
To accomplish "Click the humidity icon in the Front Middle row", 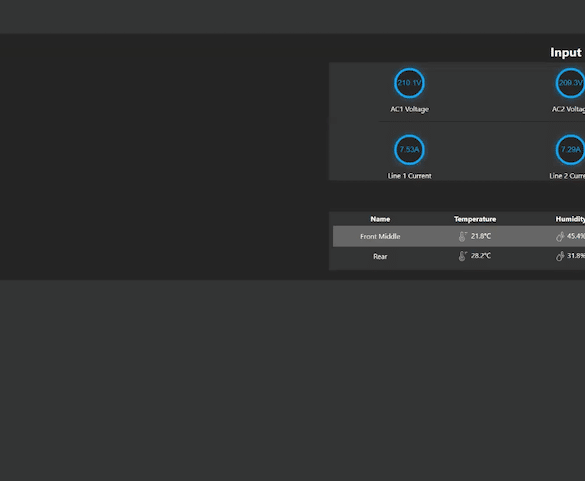I will (x=560, y=236).
